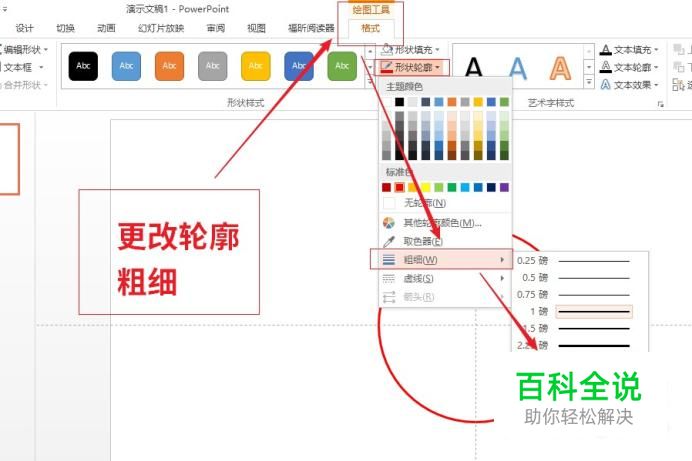Screen dimensions: 692x461
Task: Select the black Abc shape style
Action: [83, 66]
